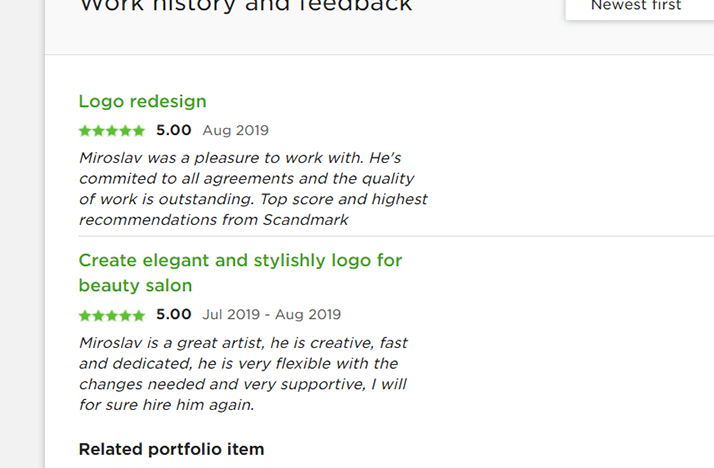The width and height of the screenshot is (714, 468).
Task: Open the beauty salon logo job link
Action: point(240,273)
